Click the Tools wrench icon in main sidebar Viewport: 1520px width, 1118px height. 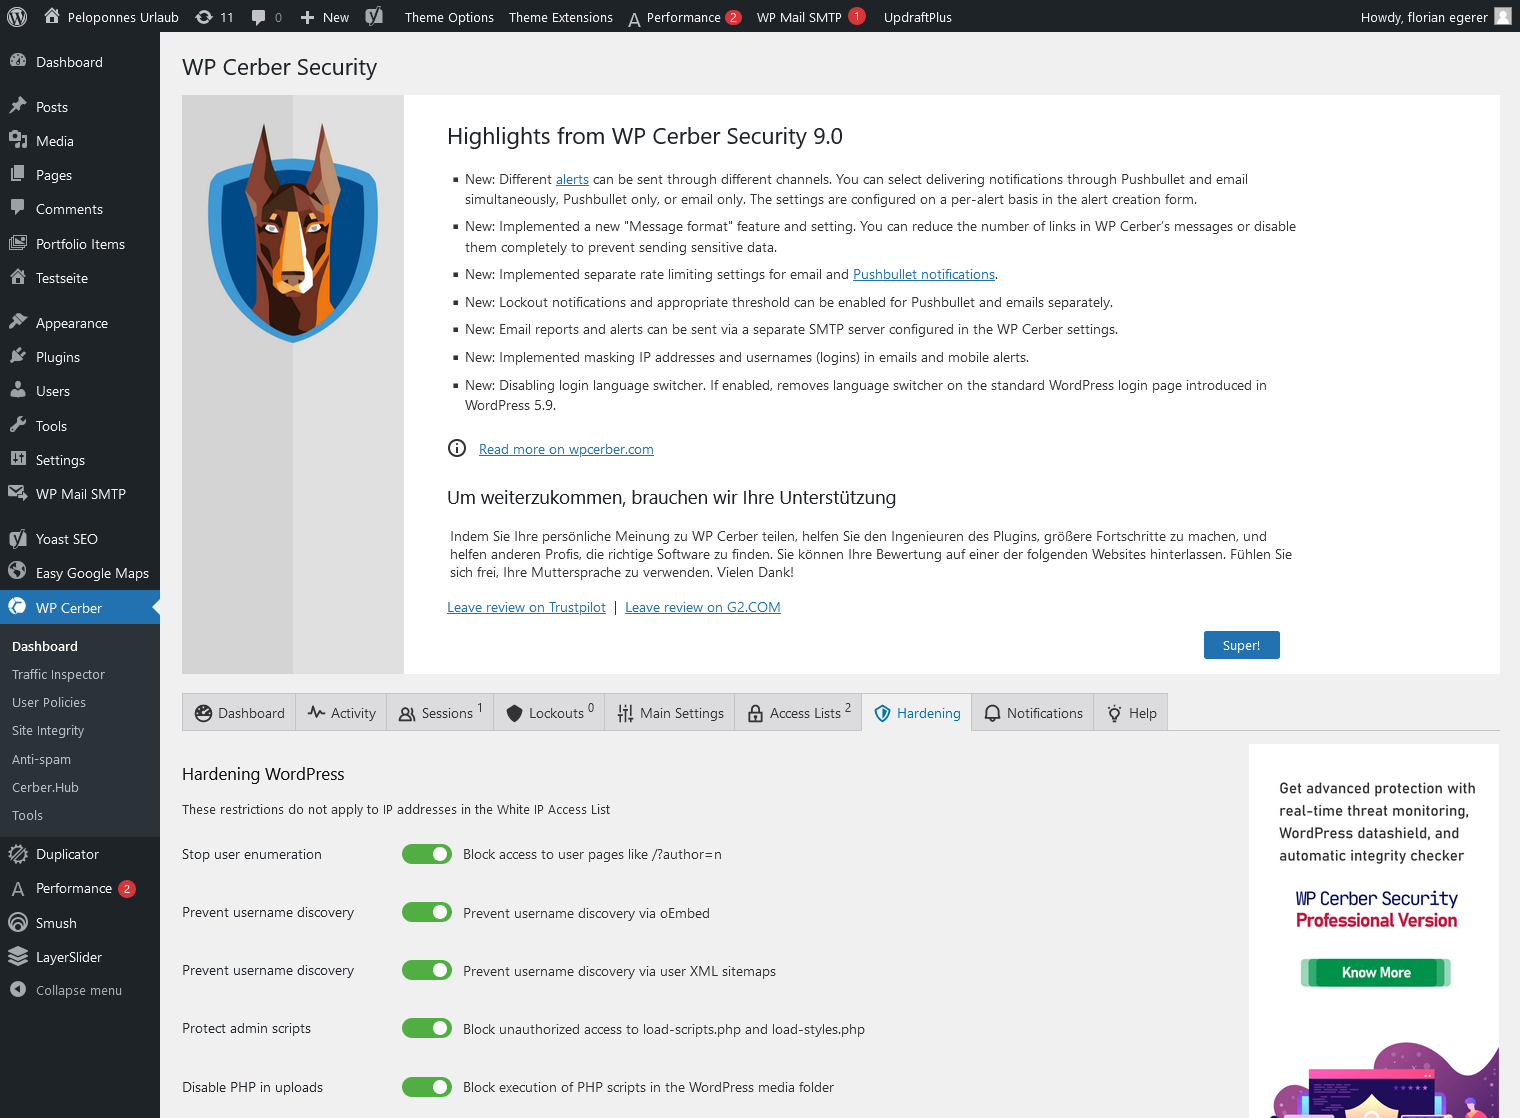tap(18, 425)
